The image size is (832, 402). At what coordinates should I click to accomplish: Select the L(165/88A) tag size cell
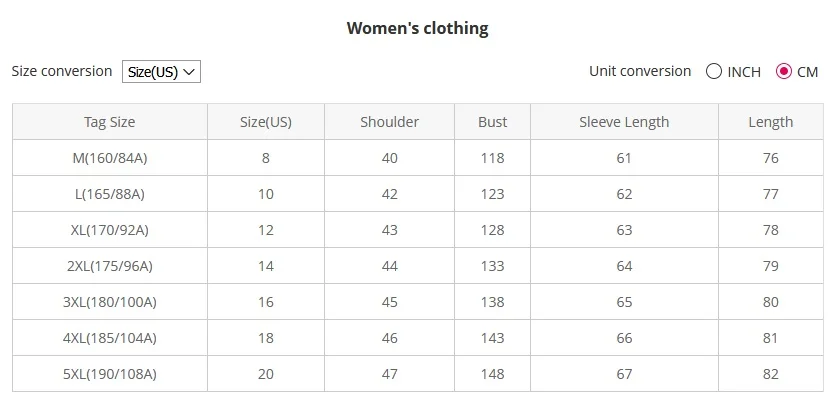coord(110,194)
